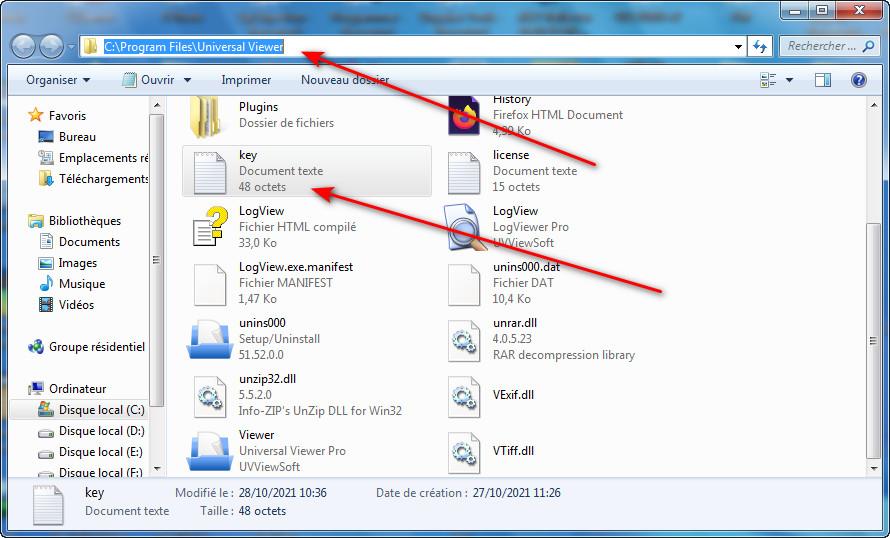Open the Organiser menu
The width and height of the screenshot is (890, 538).
coord(58,80)
